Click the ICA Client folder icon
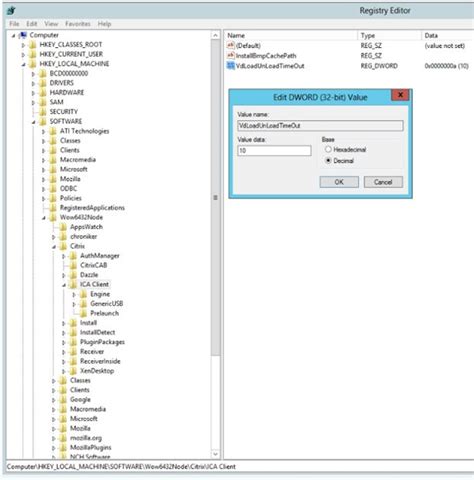Screen dimensions: 474x480 (73, 285)
